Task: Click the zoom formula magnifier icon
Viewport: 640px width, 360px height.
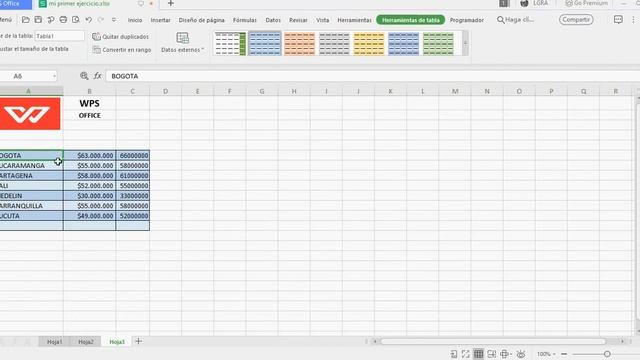Action: tap(84, 76)
